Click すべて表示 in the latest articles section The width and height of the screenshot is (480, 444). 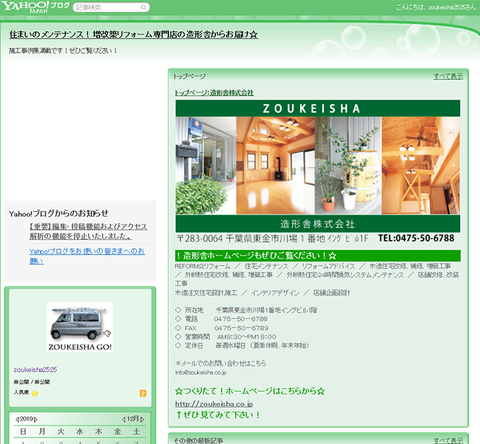pos(448,440)
